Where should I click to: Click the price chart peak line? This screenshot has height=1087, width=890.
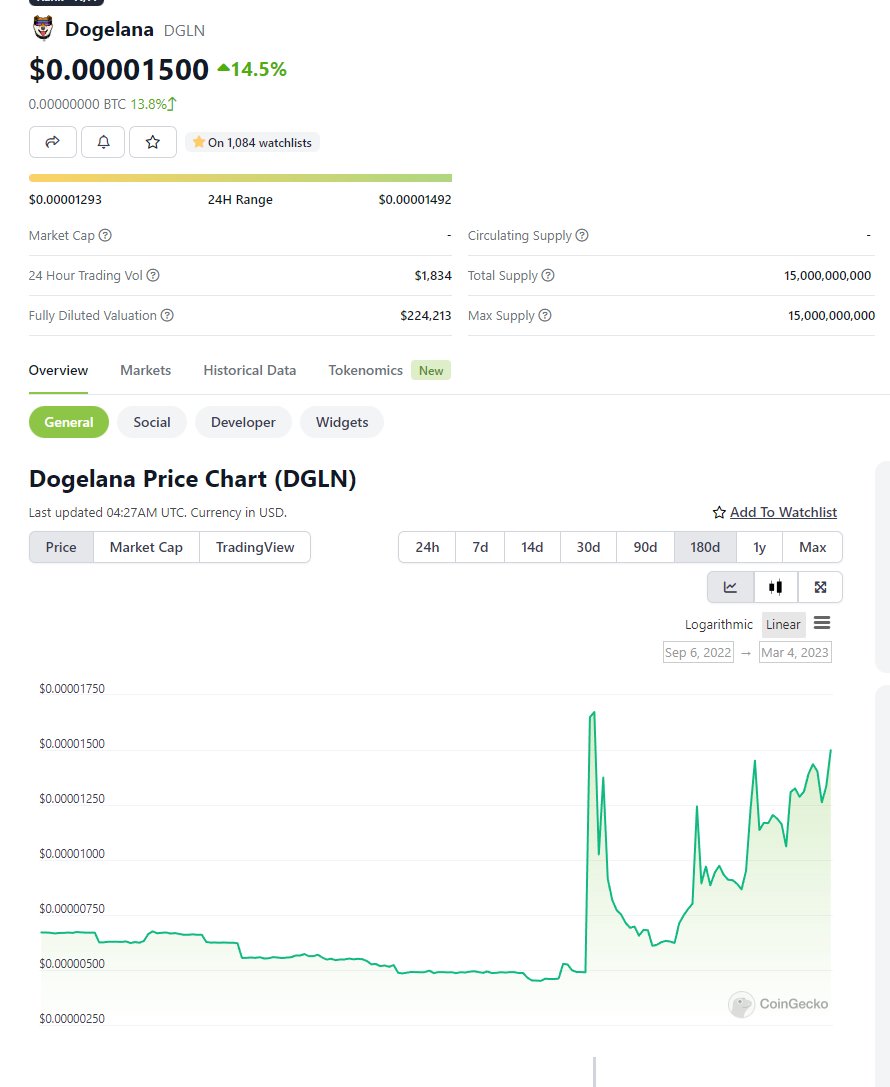593,713
